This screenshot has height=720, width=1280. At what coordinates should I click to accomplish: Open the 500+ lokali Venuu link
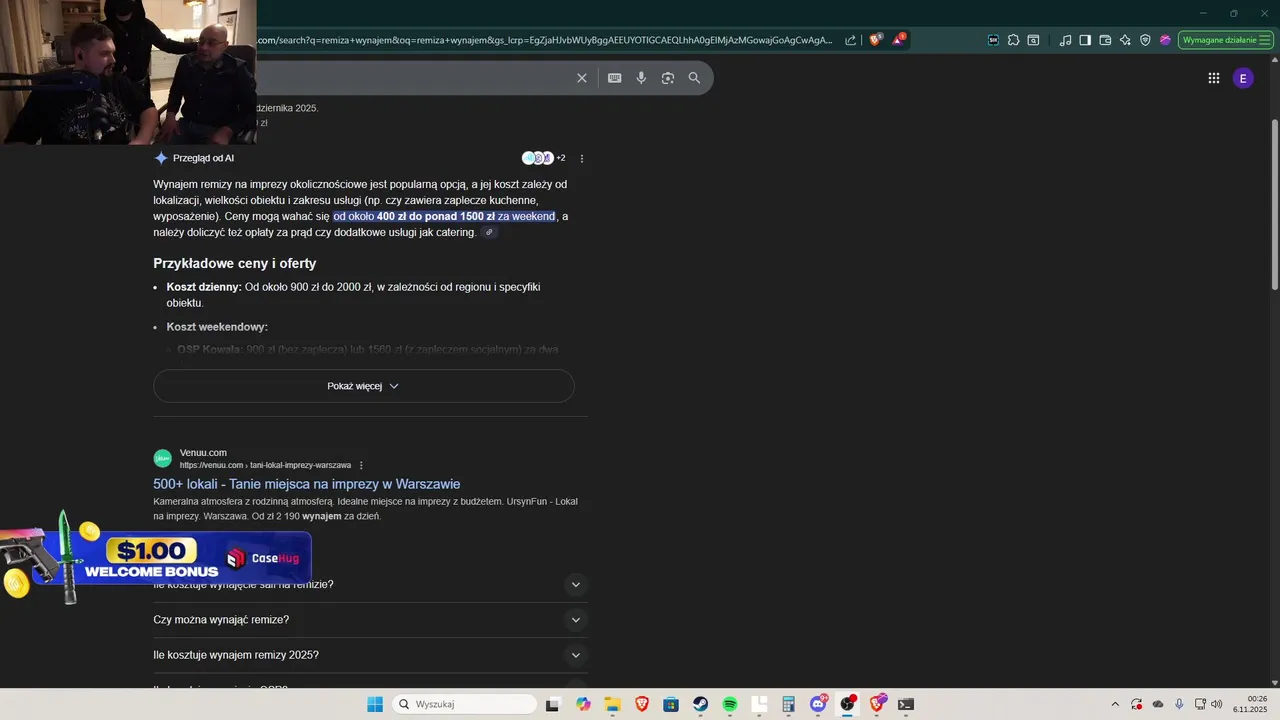306,484
